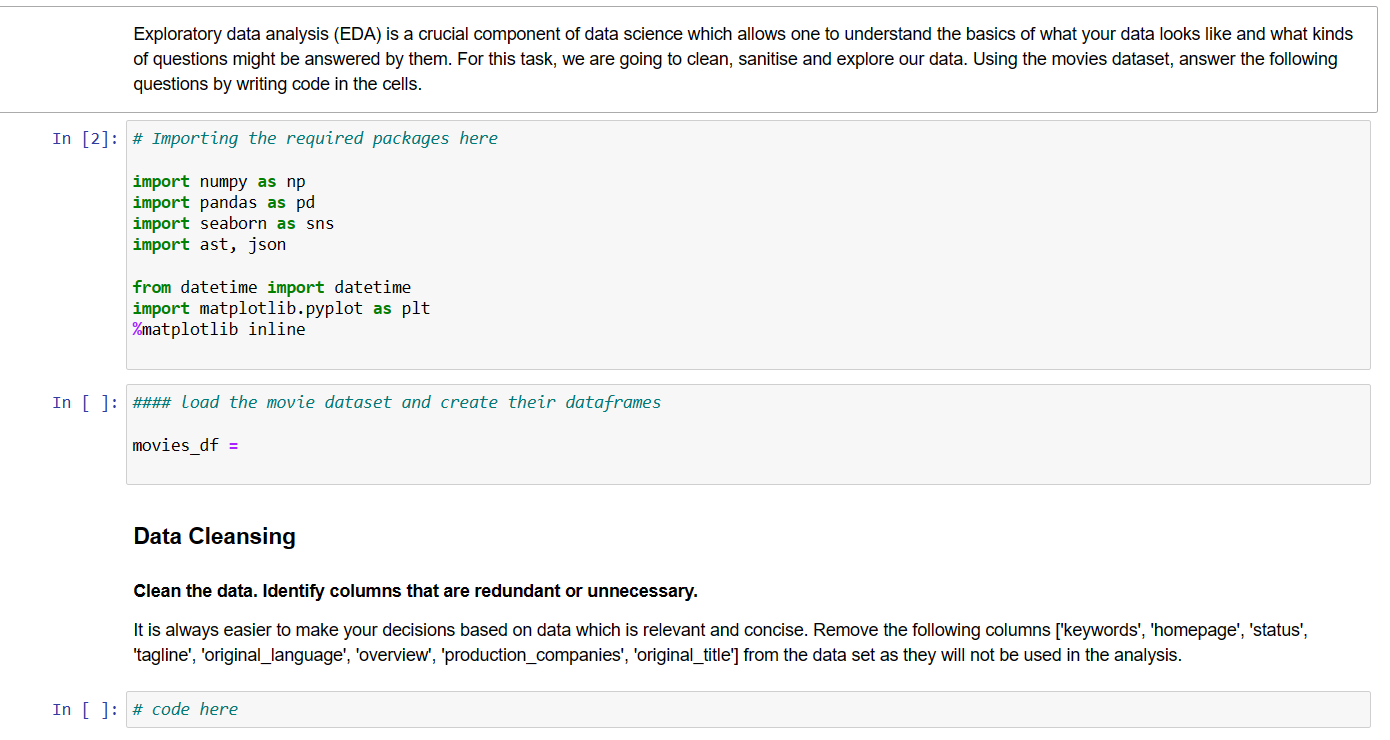Click the 'from datetime import datetime' line

pos(271,288)
